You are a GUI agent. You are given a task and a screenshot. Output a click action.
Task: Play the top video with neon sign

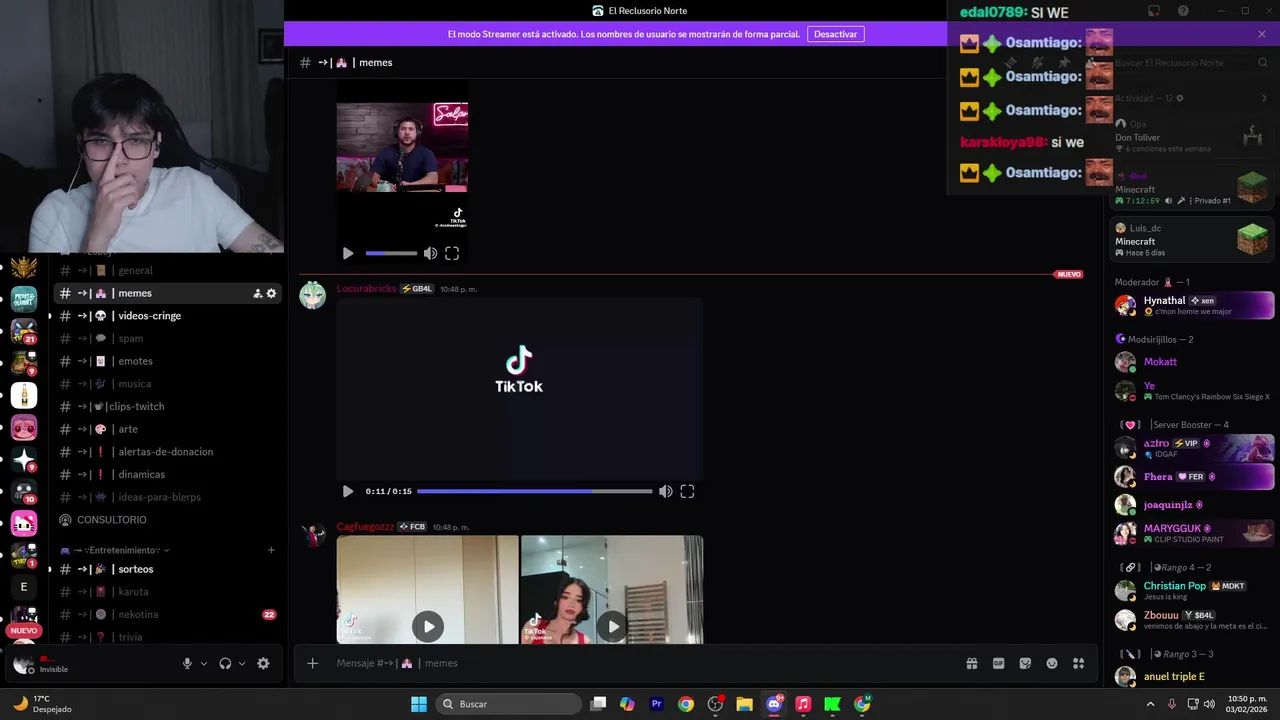(x=348, y=253)
